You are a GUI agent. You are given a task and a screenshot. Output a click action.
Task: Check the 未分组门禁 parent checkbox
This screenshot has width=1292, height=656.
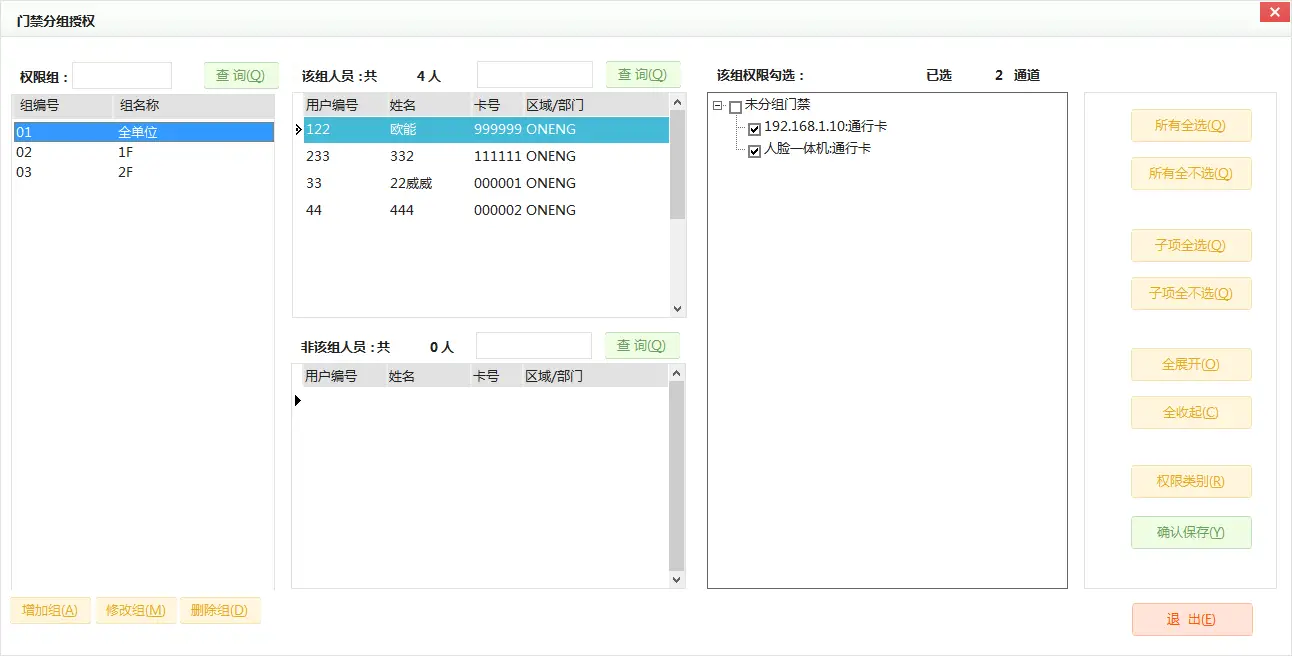735,107
